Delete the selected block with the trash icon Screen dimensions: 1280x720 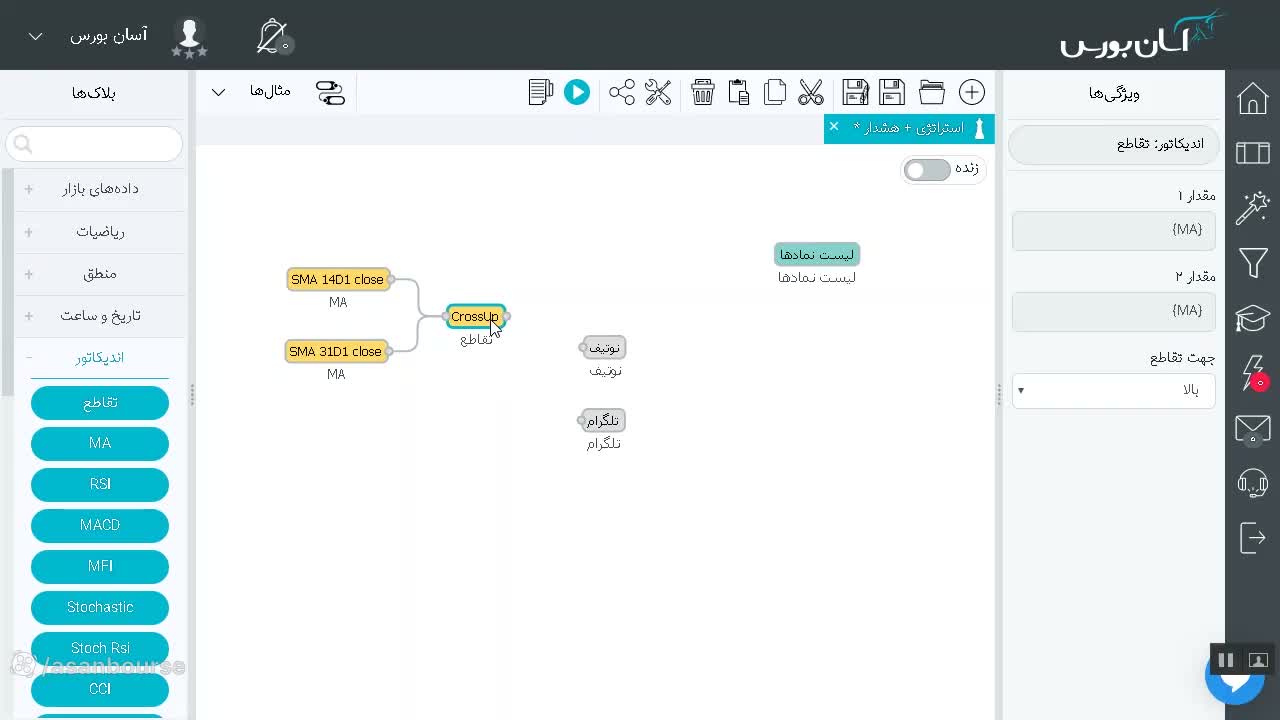703,92
